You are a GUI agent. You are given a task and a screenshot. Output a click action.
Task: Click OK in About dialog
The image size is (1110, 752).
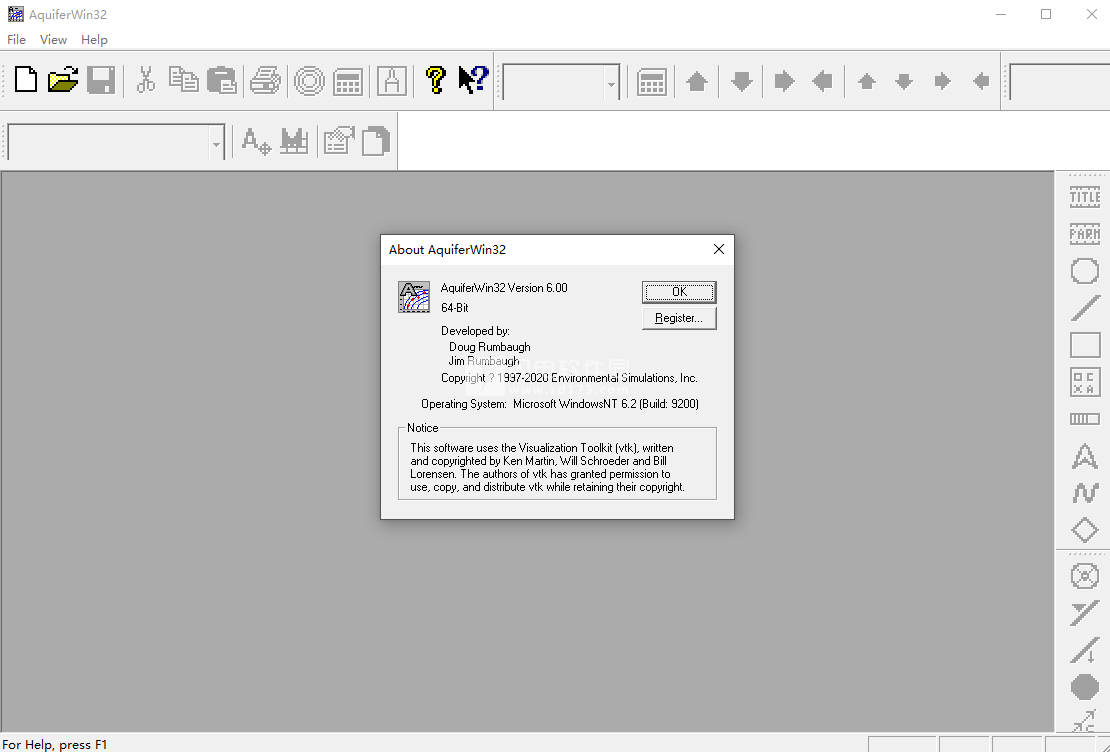click(x=679, y=292)
